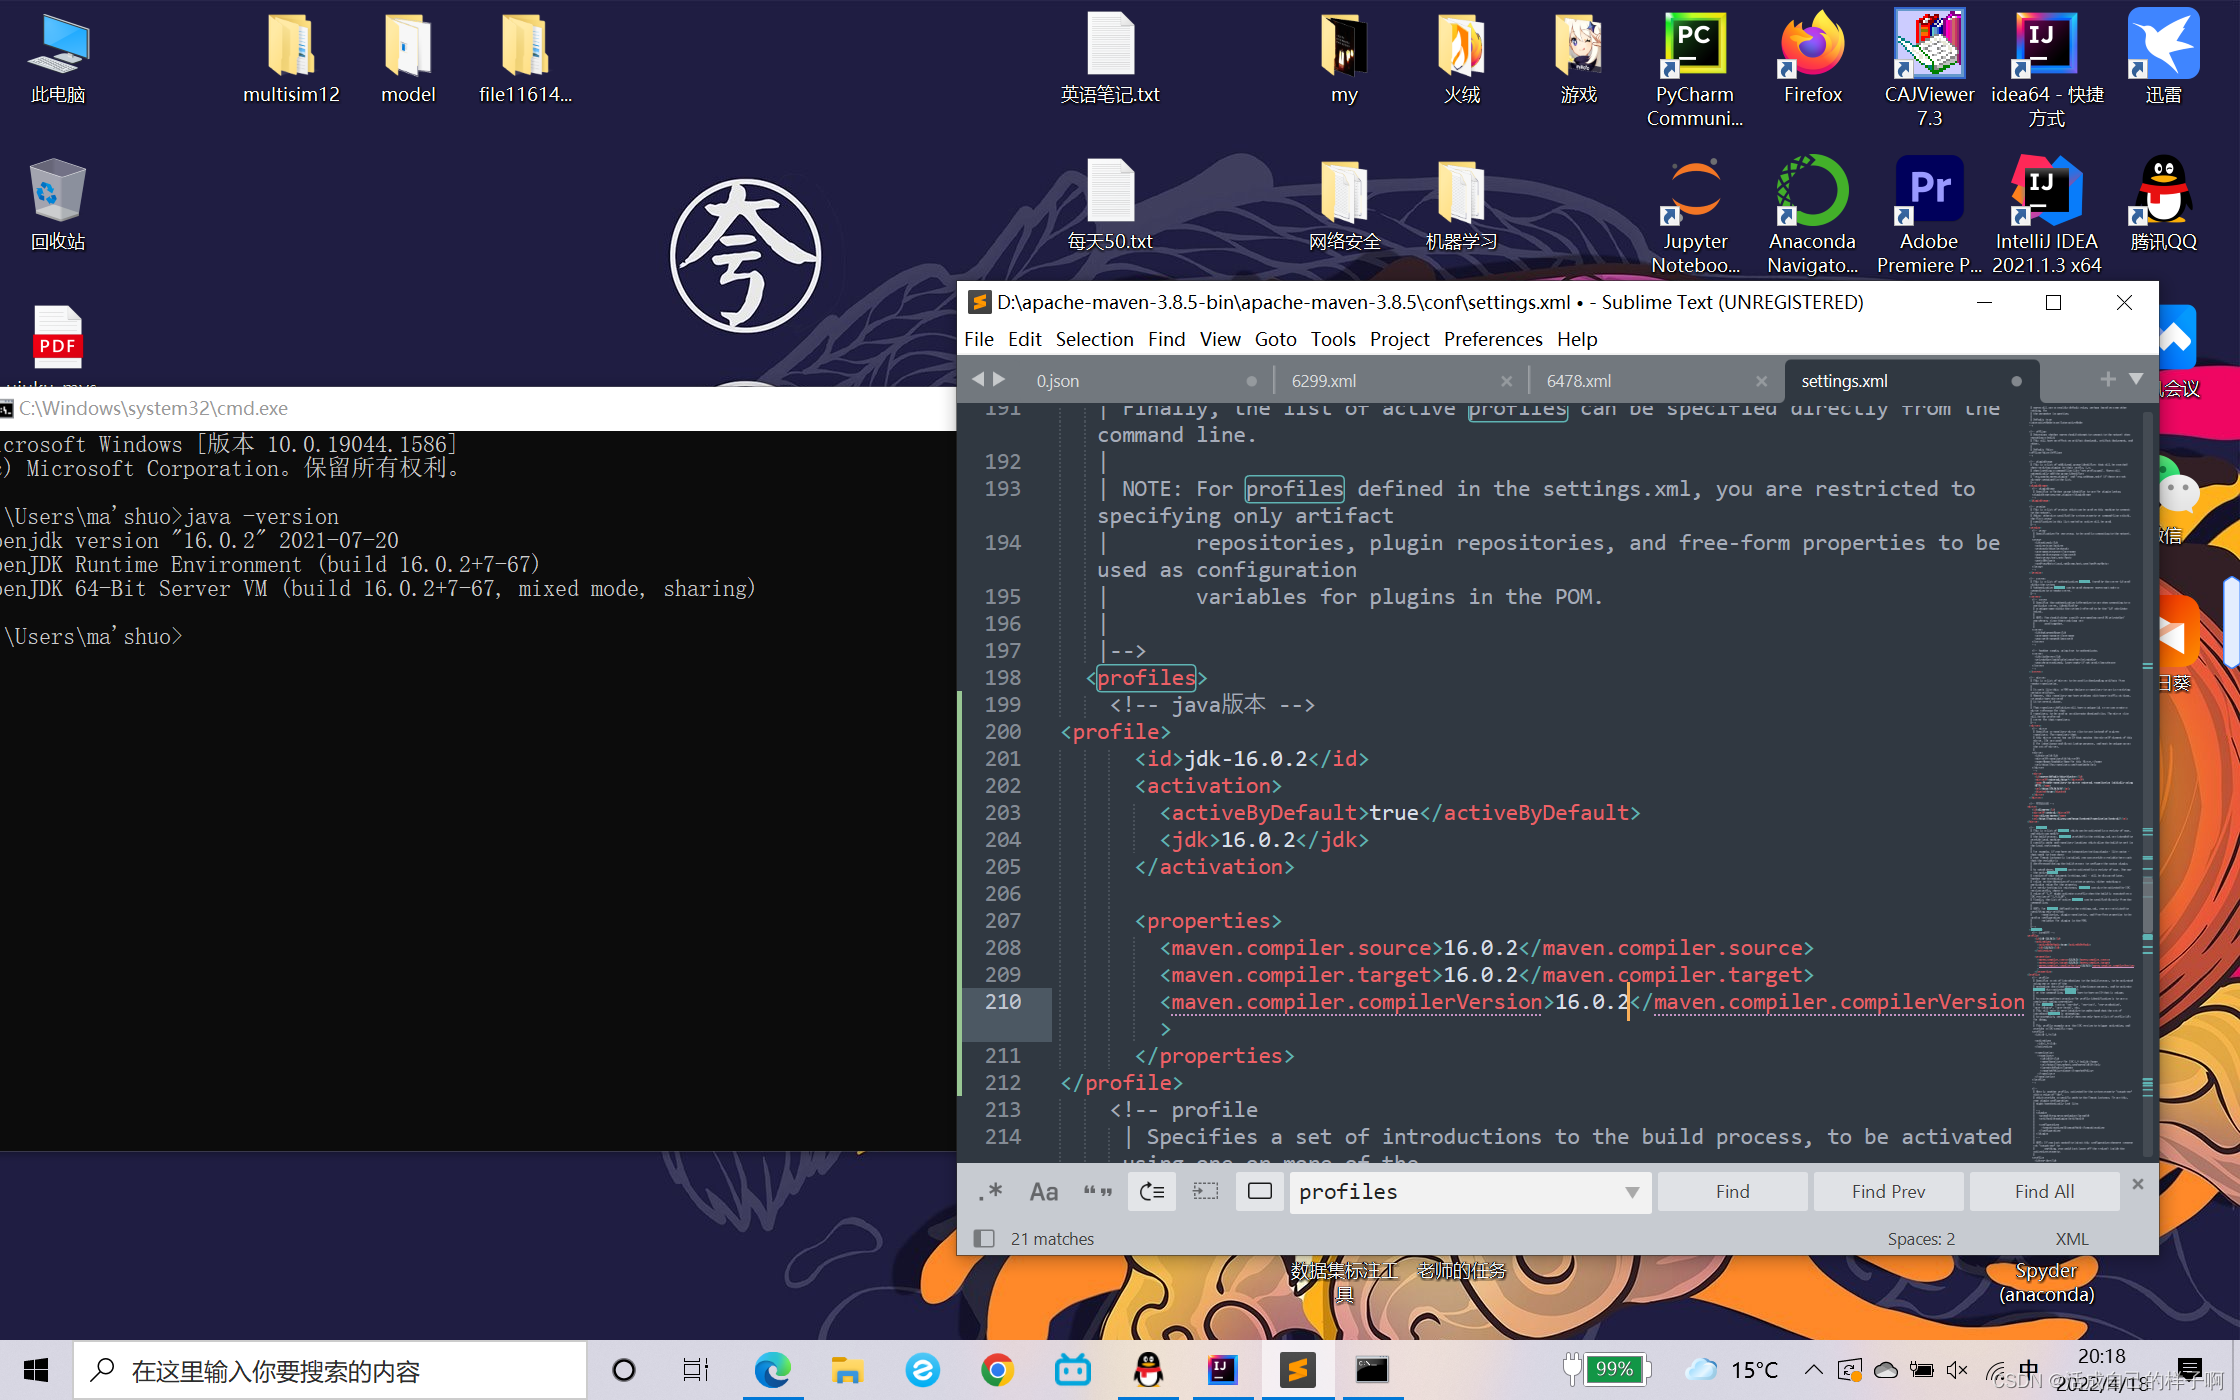Open the XML syntax selector
This screenshot has width=2240, height=1400.
pos(2071,1239)
